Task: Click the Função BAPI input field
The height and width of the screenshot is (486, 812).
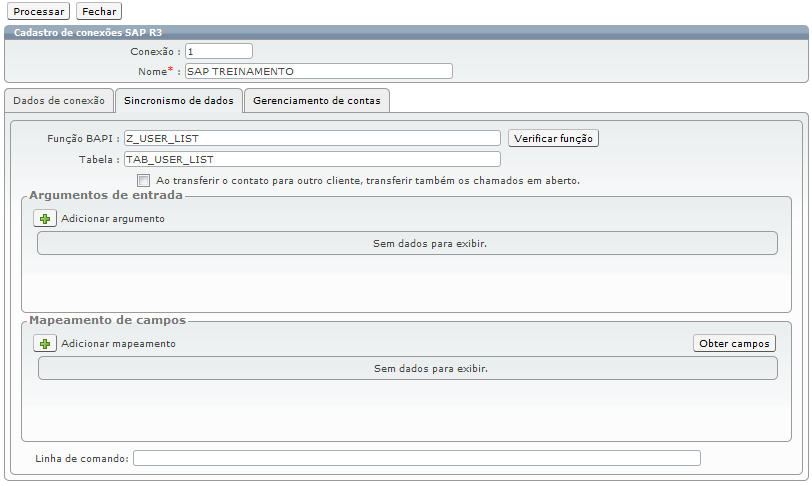Action: click(312, 138)
